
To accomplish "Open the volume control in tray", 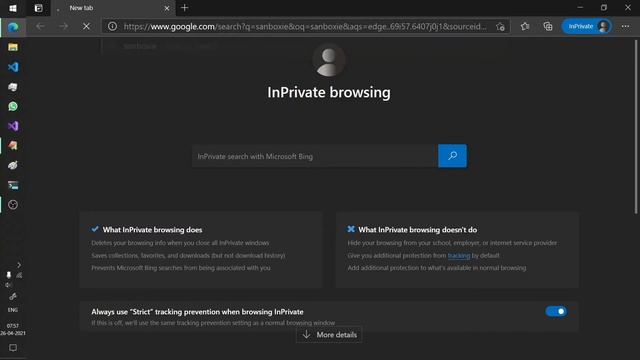I will 9,285.
